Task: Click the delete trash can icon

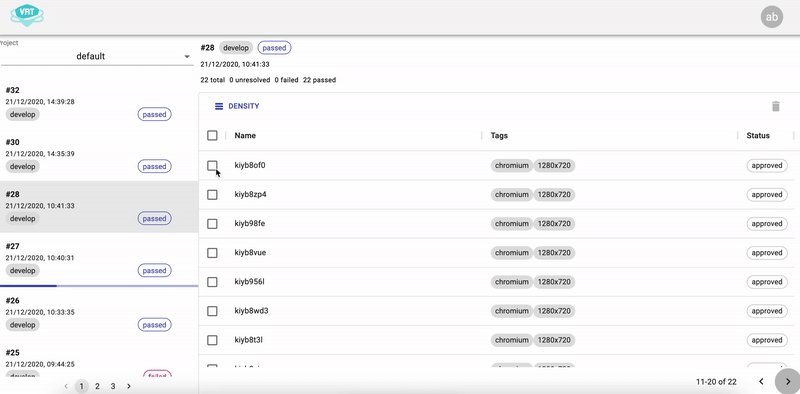Action: (776, 106)
